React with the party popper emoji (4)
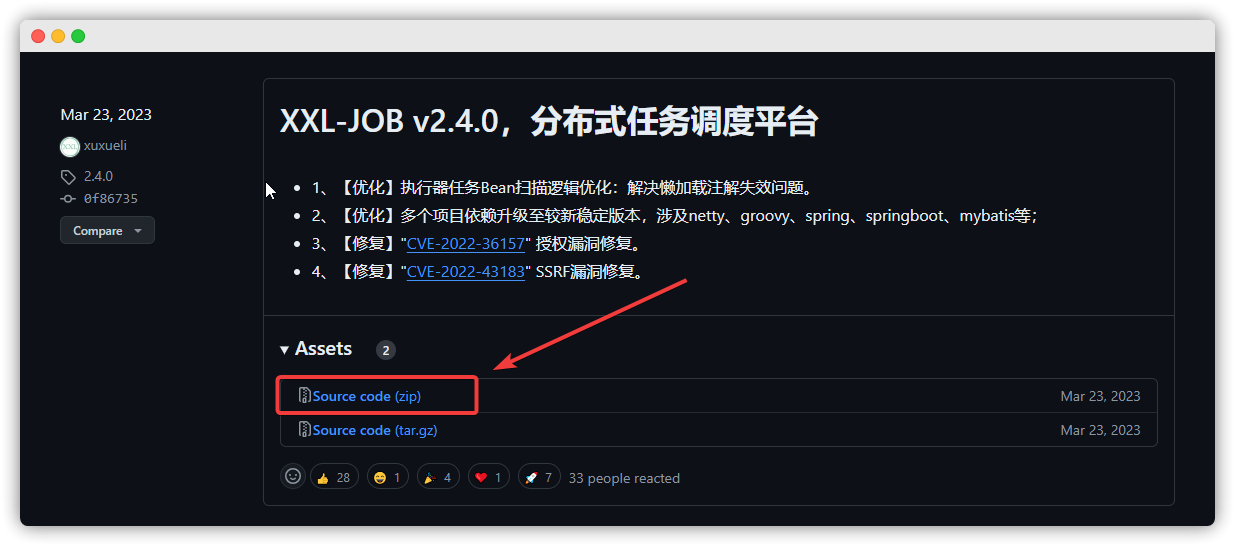 click(x=437, y=477)
